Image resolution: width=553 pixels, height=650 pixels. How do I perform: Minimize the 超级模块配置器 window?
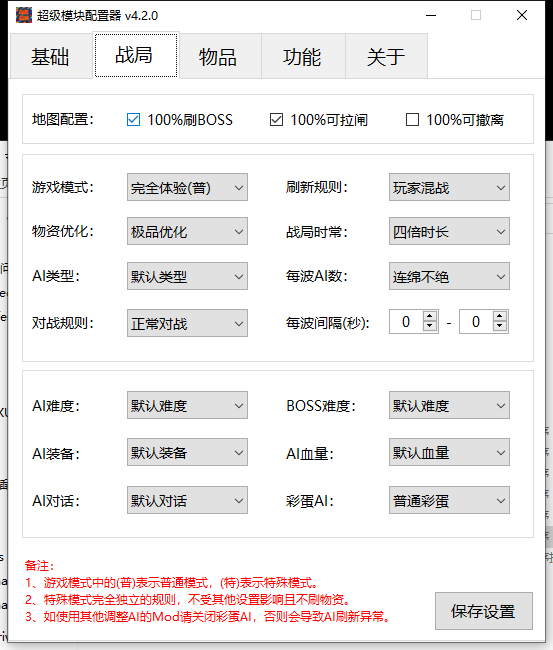[431, 15]
